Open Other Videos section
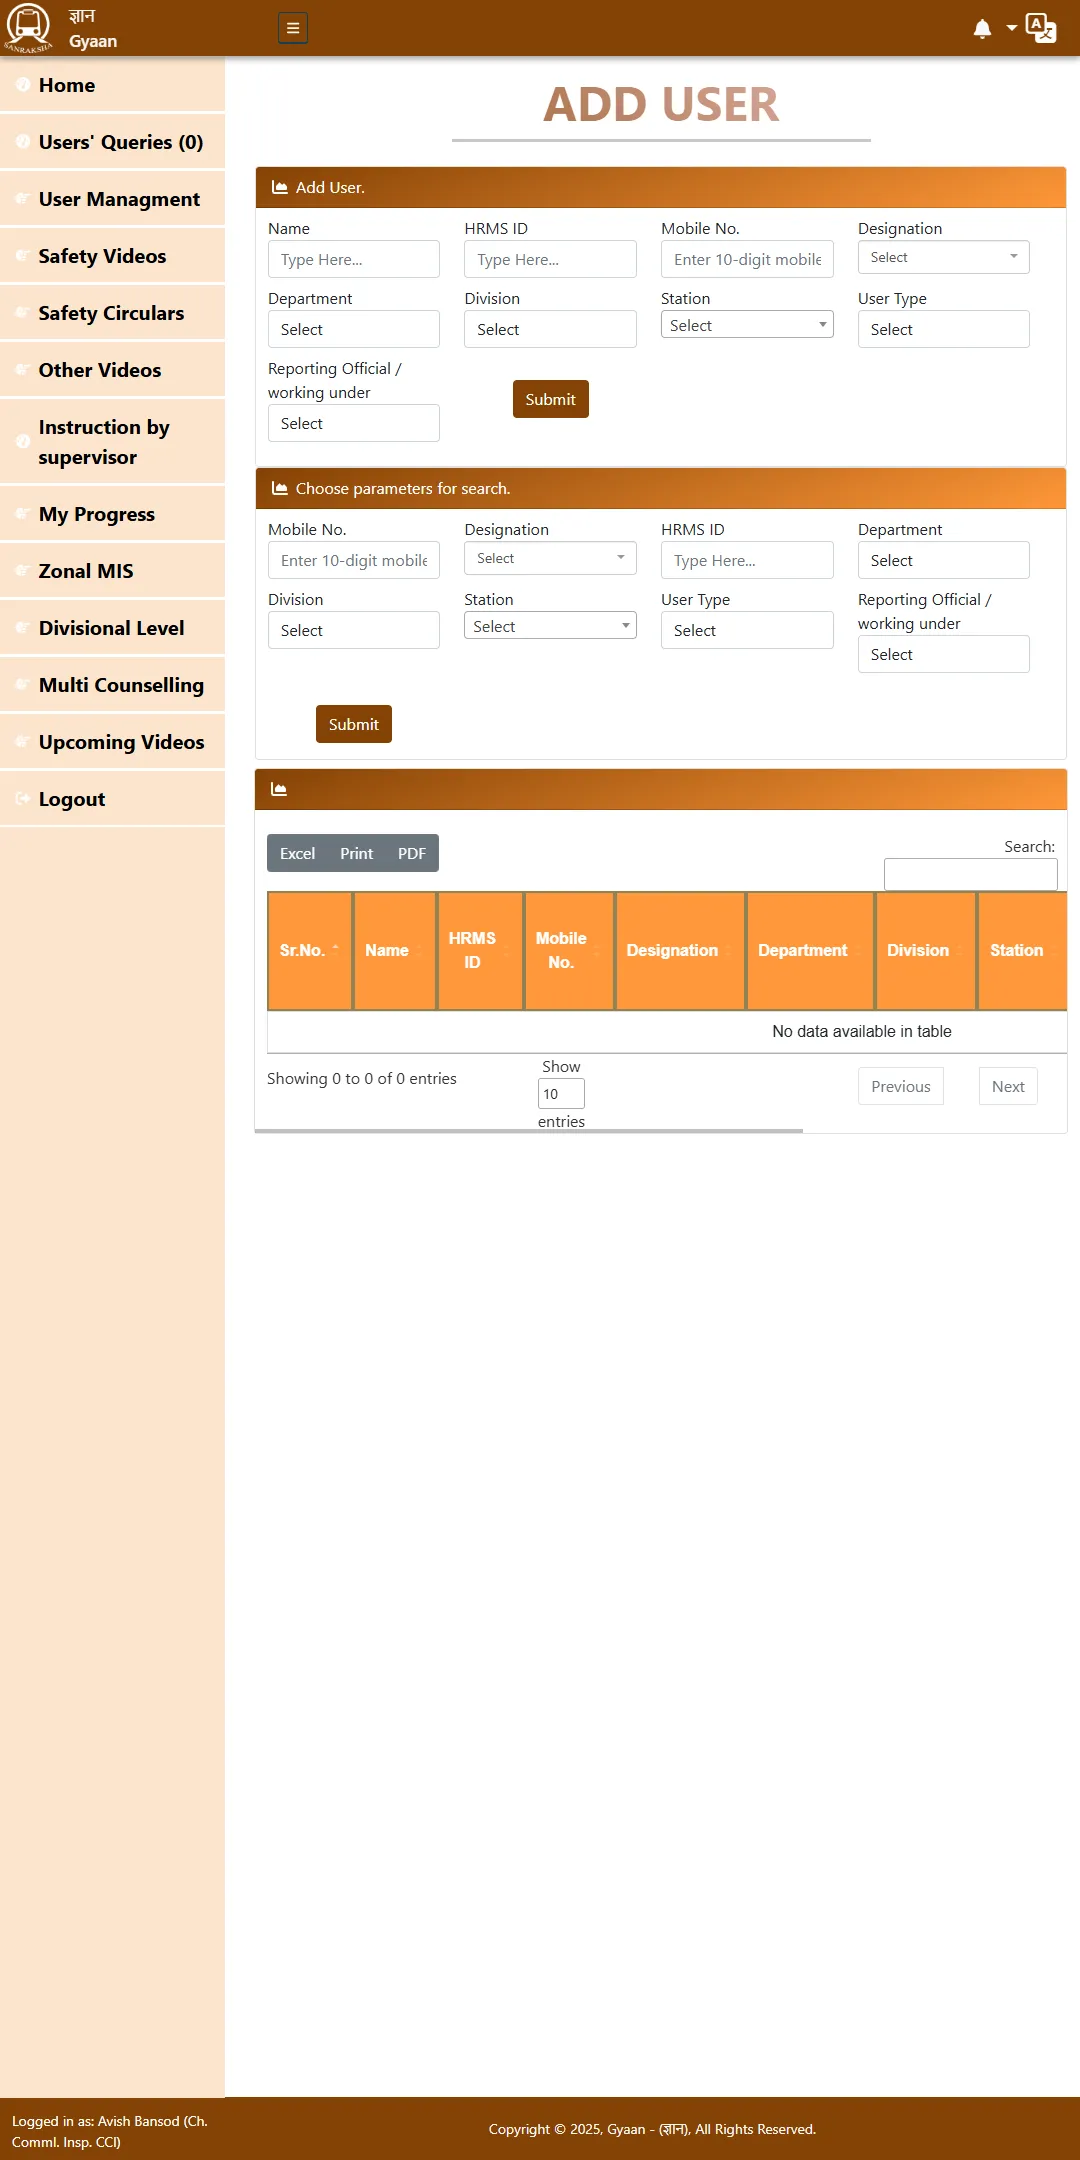 (112, 370)
